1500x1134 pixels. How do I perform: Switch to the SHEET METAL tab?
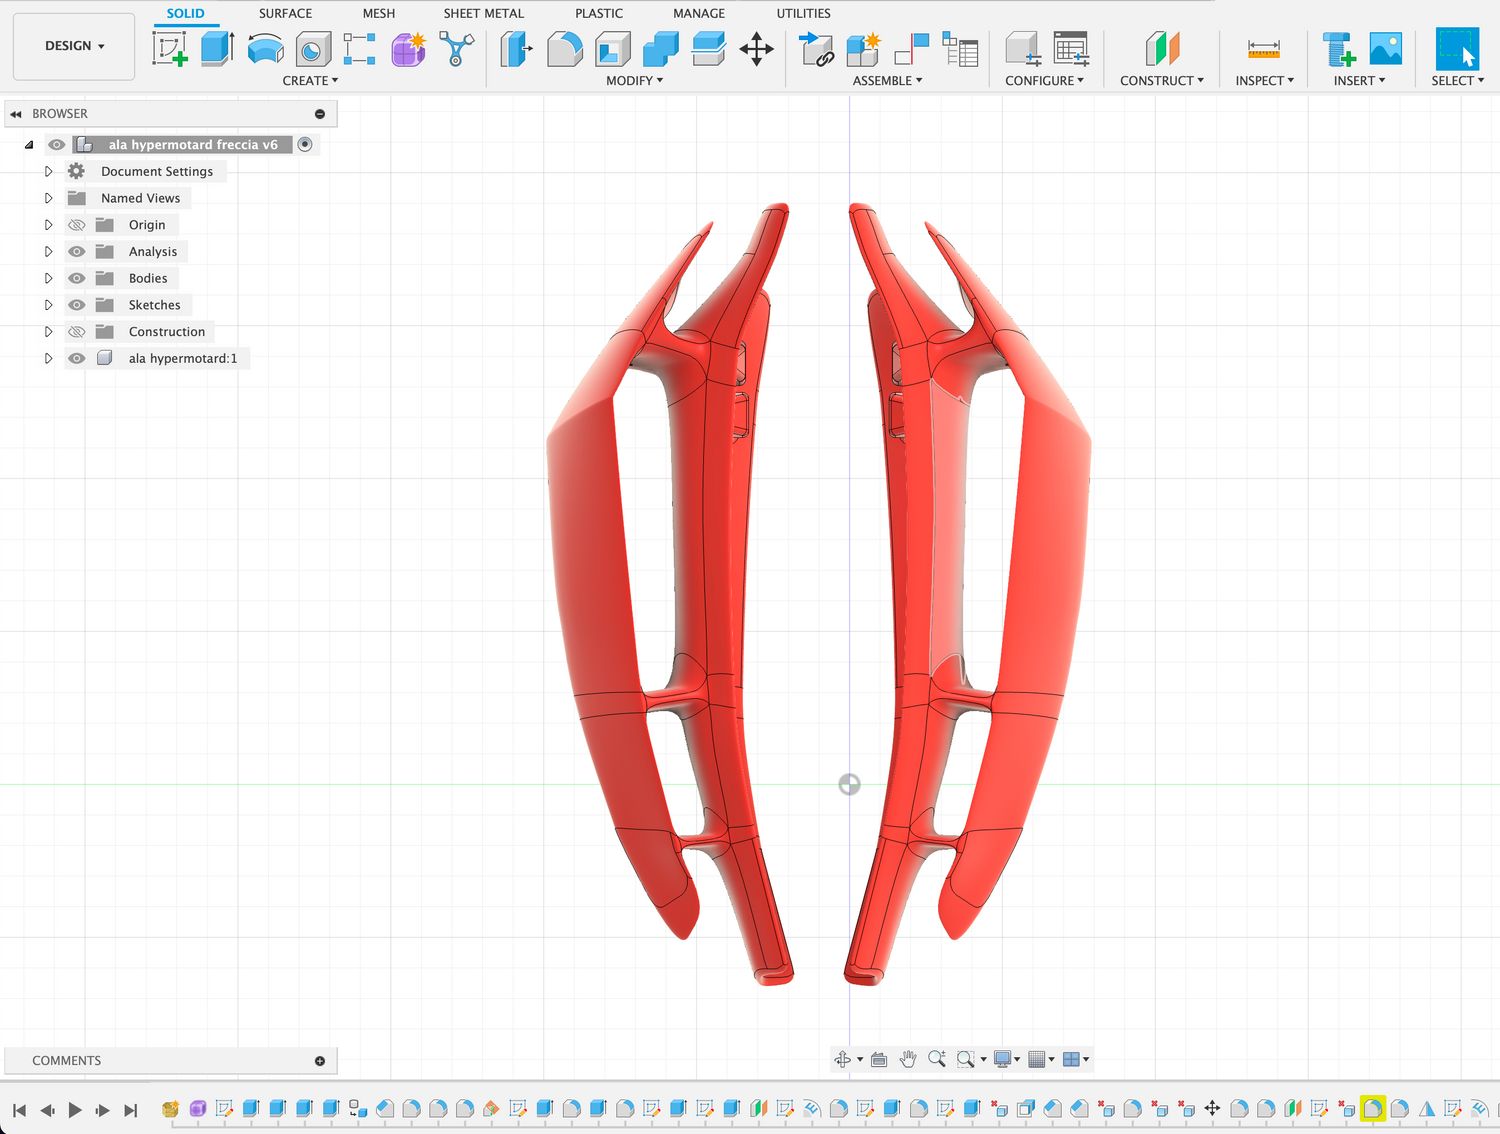point(483,13)
